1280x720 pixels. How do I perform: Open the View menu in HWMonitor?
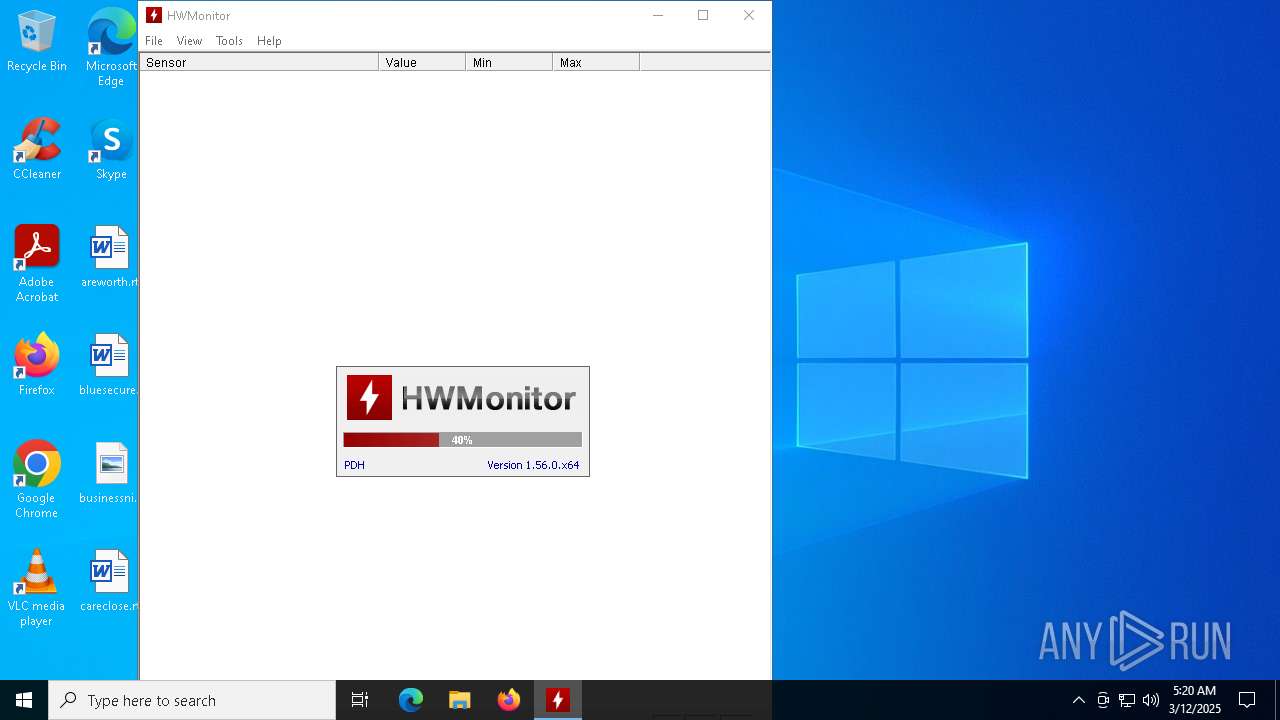[189, 41]
